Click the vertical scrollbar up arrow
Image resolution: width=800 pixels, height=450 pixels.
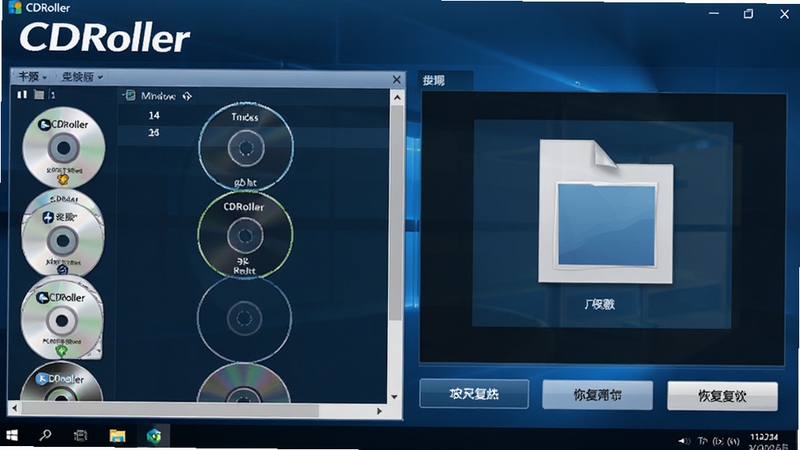tap(397, 97)
